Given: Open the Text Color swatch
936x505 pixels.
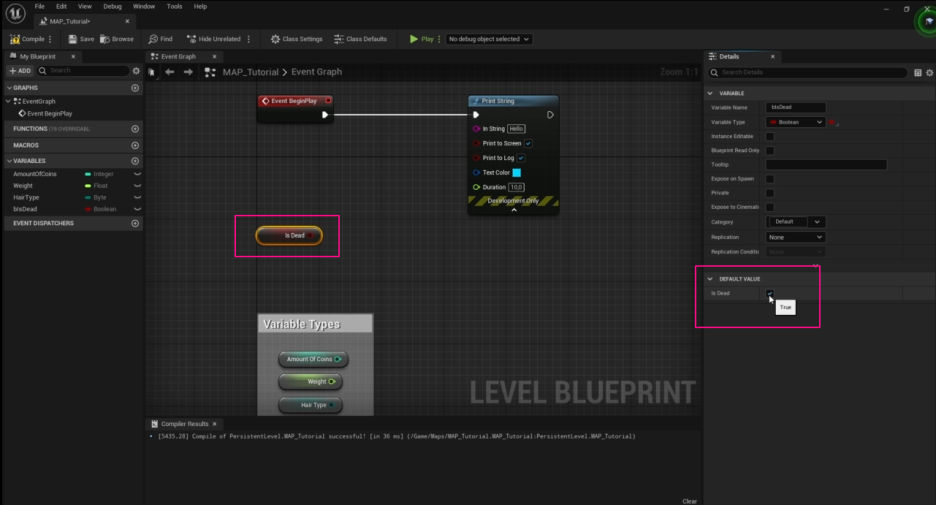Looking at the screenshot, I should pyautogui.click(x=517, y=173).
